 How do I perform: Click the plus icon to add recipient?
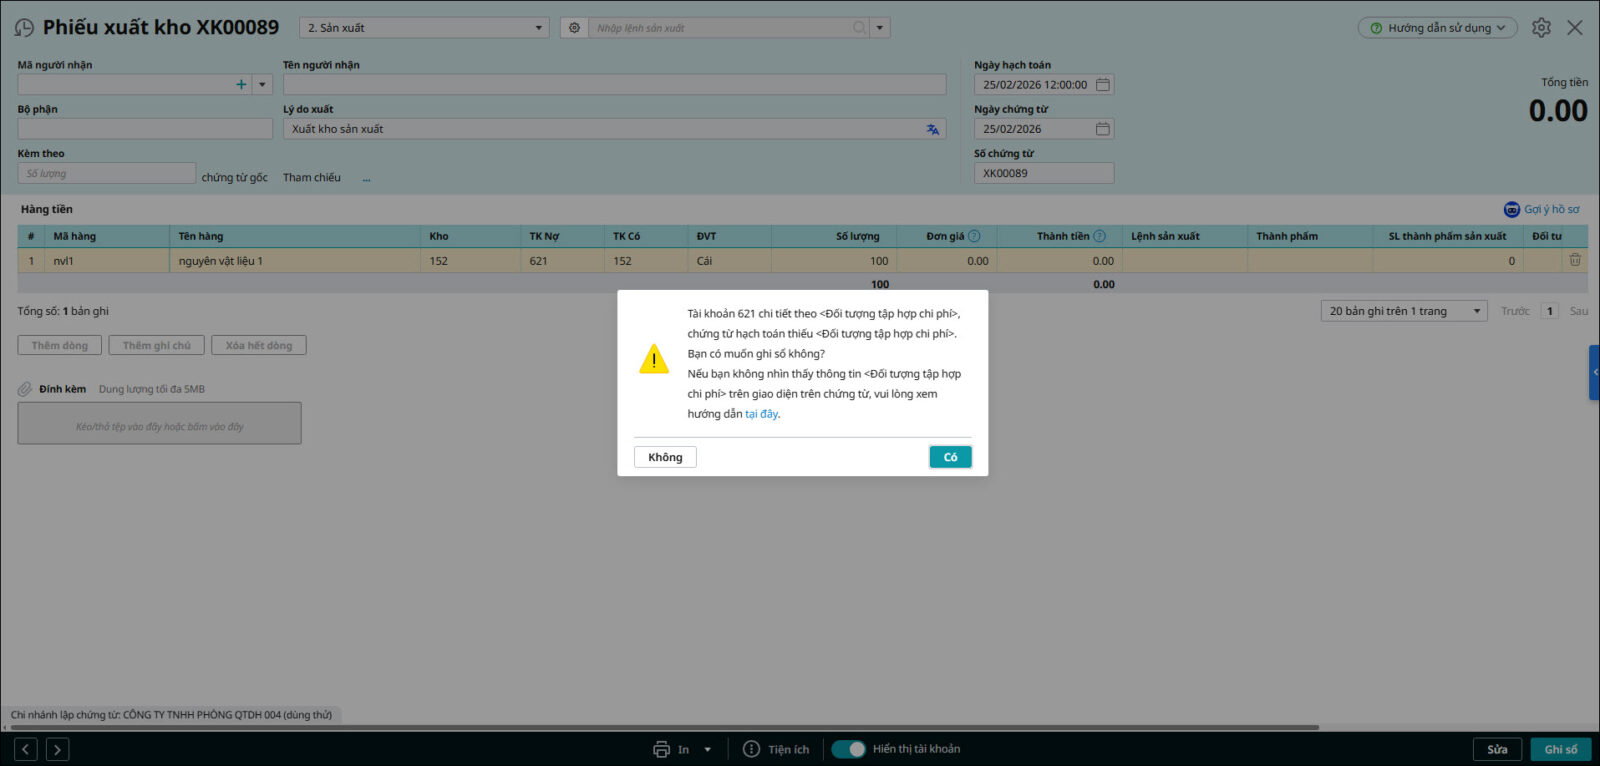(x=241, y=85)
